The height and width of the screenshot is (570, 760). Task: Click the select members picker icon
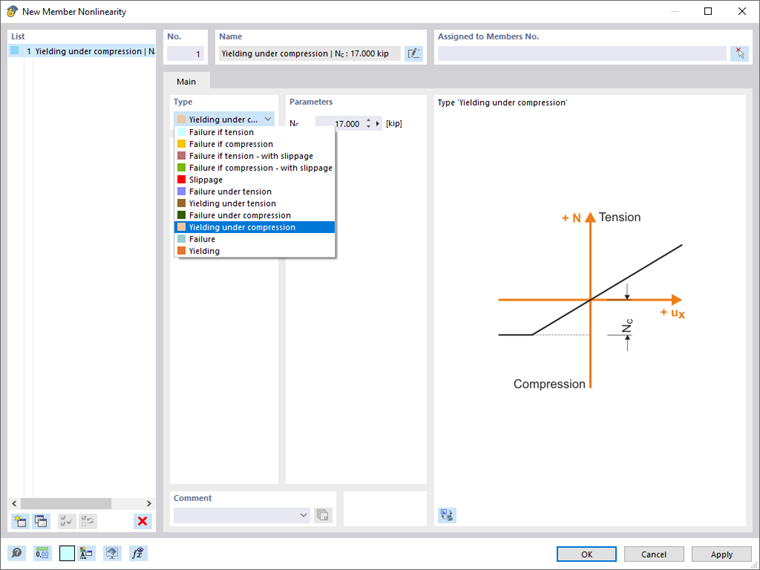pos(739,53)
